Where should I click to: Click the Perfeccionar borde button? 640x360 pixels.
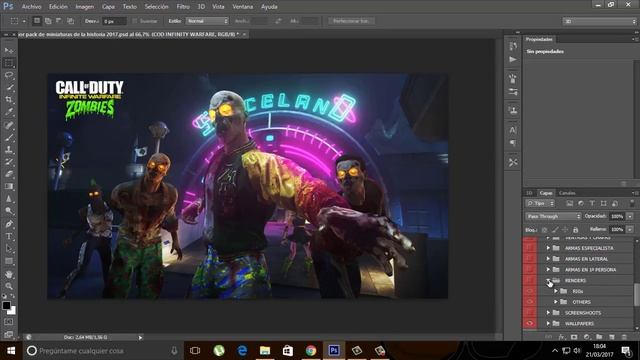click(351, 21)
